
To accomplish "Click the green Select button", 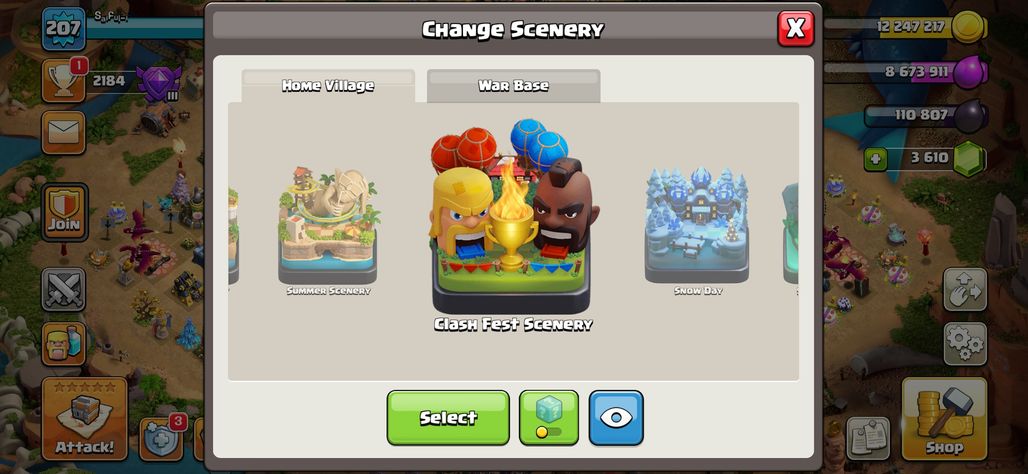I will 448,418.
